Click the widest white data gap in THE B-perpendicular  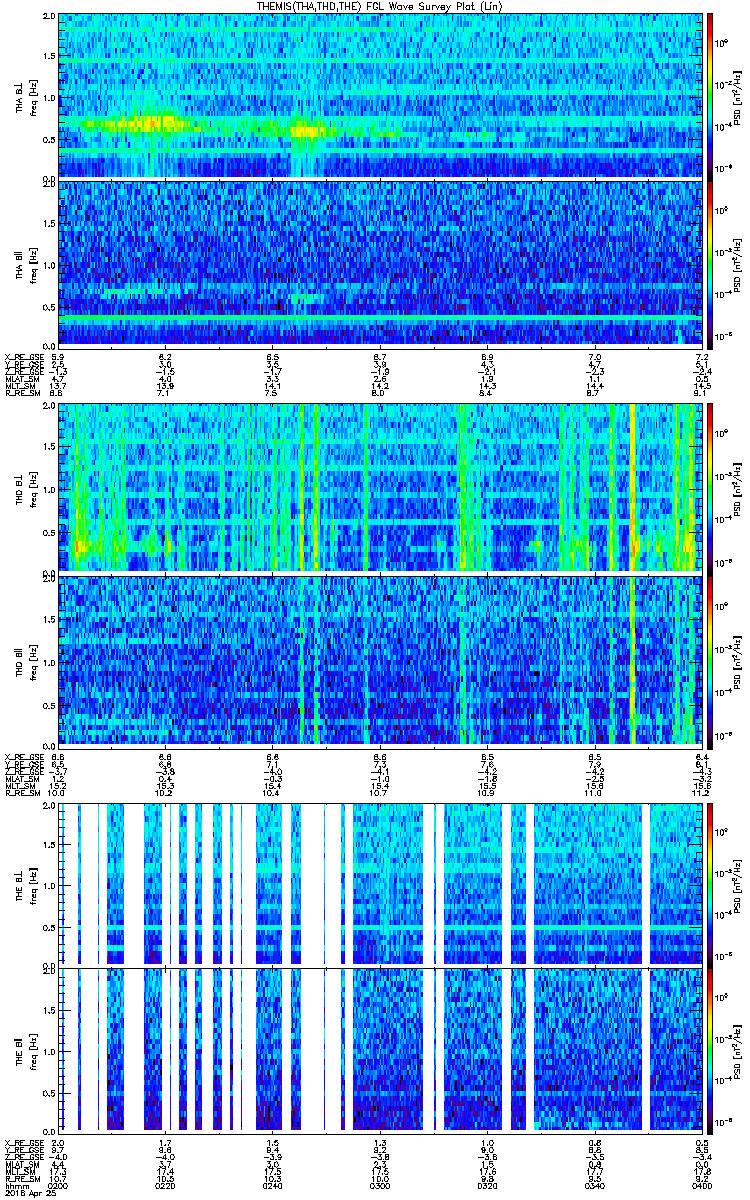312,882
